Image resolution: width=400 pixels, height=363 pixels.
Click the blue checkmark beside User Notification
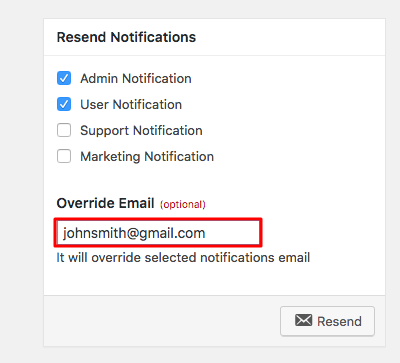[x=64, y=104]
